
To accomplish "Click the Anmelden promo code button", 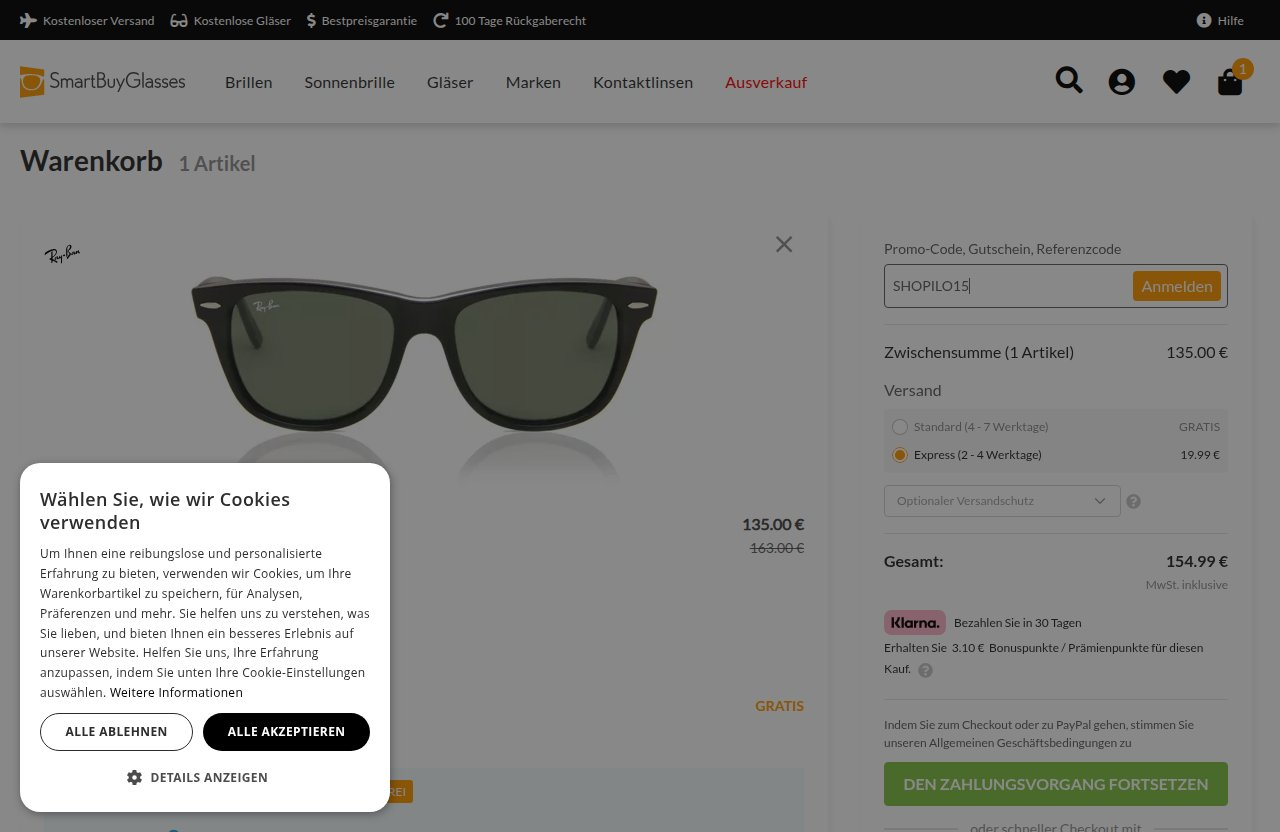I will [1176, 286].
